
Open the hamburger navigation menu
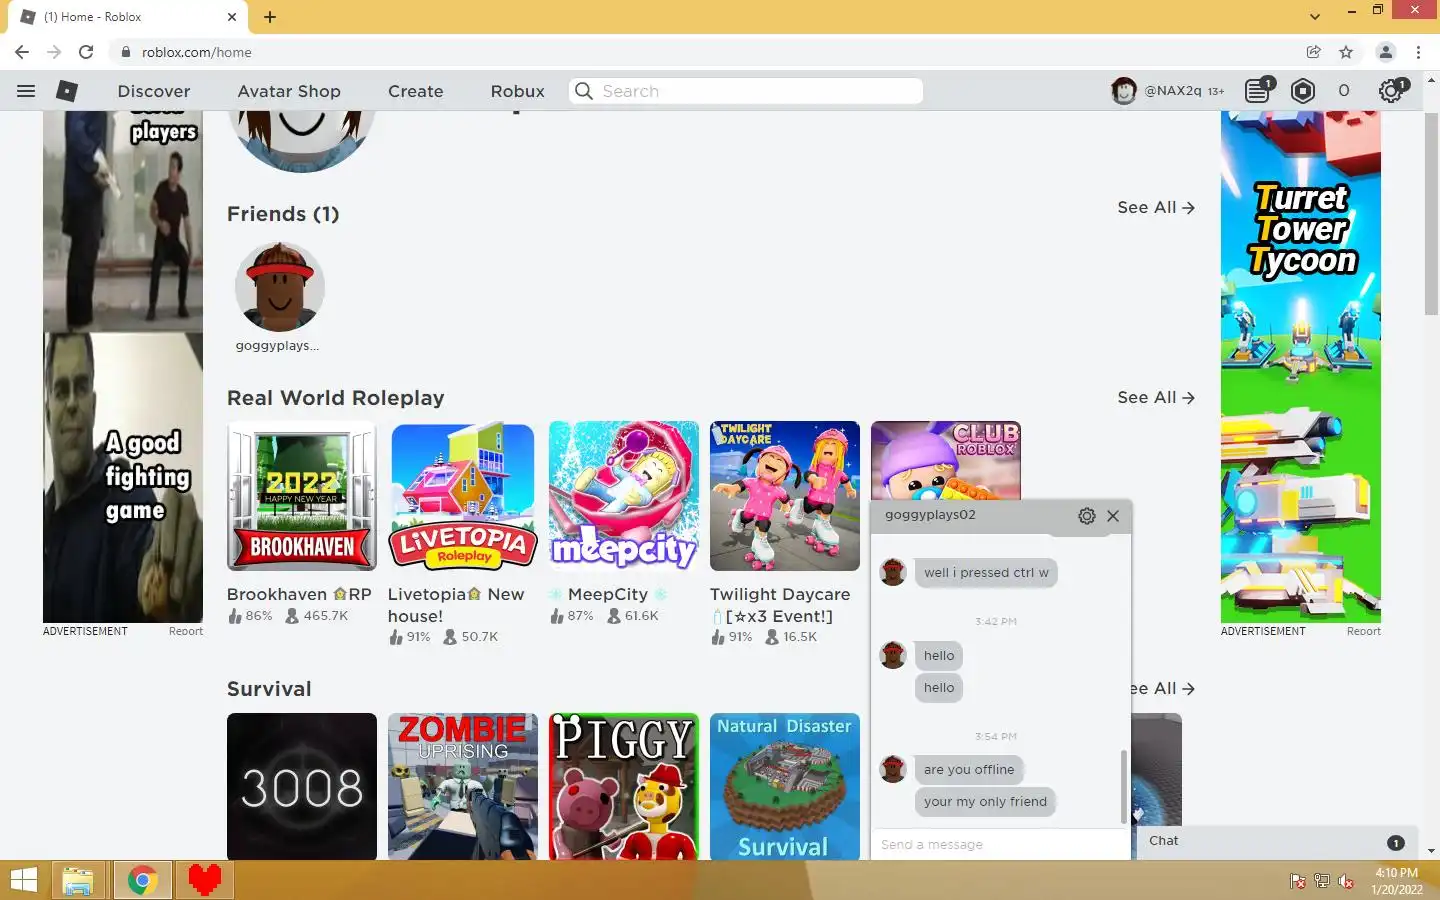click(x=26, y=91)
